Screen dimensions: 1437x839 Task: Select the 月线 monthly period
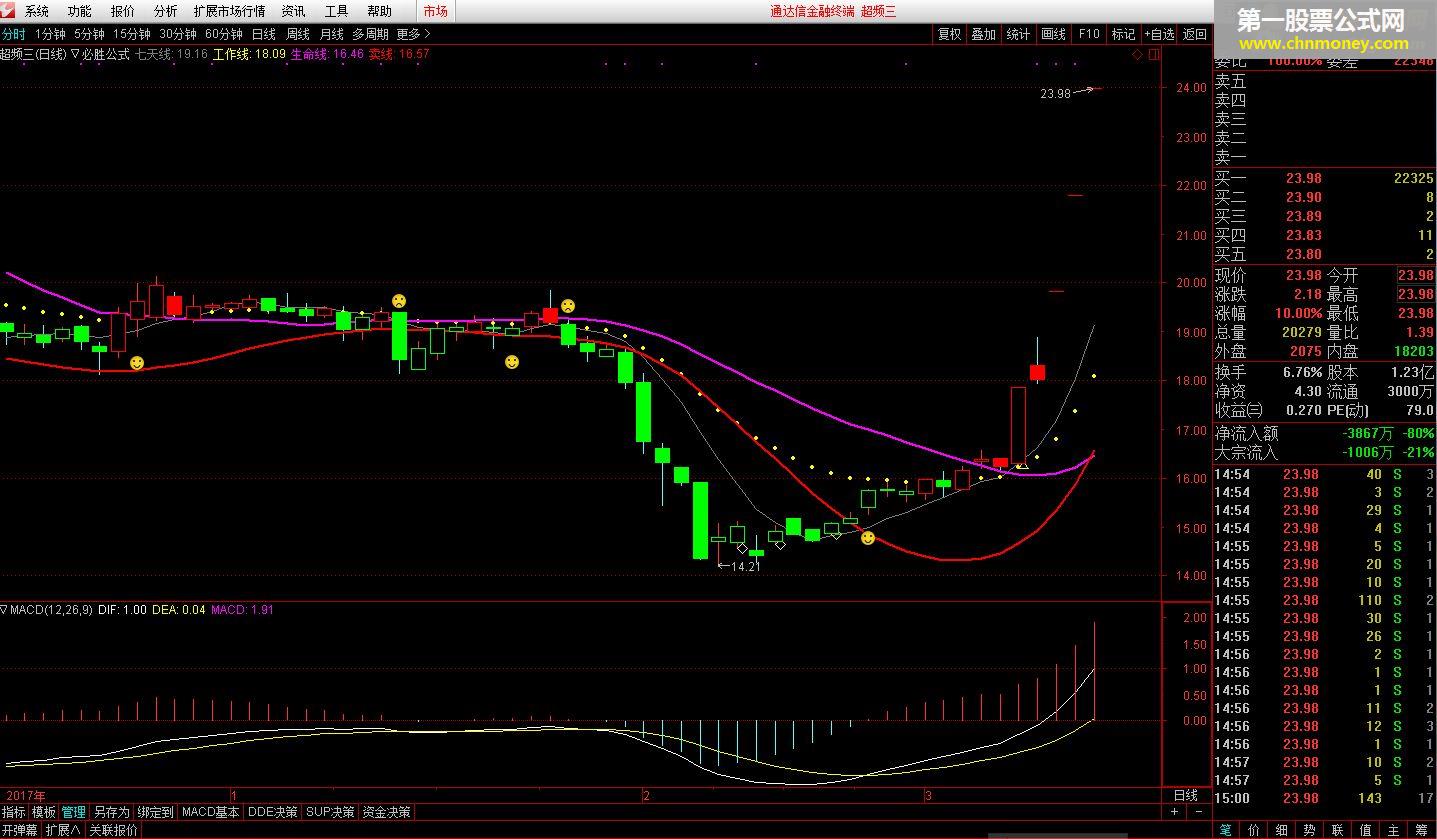tap(331, 34)
